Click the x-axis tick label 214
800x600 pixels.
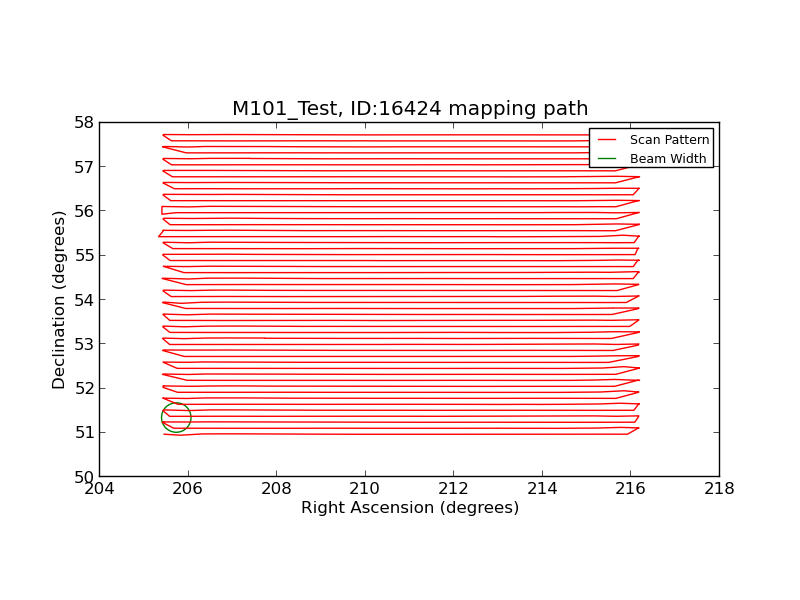[x=542, y=488]
